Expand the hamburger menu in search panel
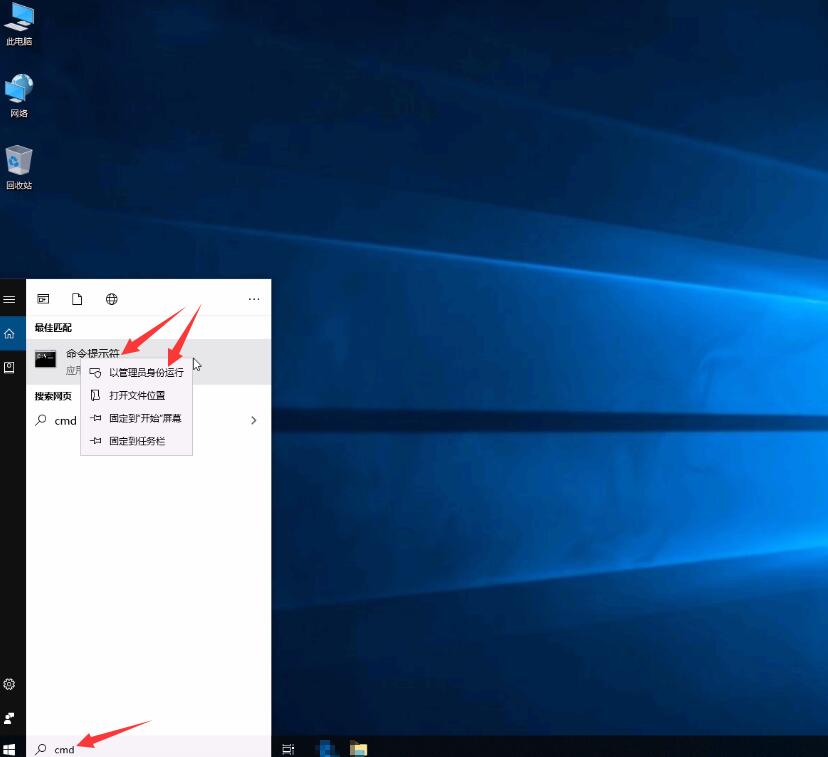 tap(9, 298)
